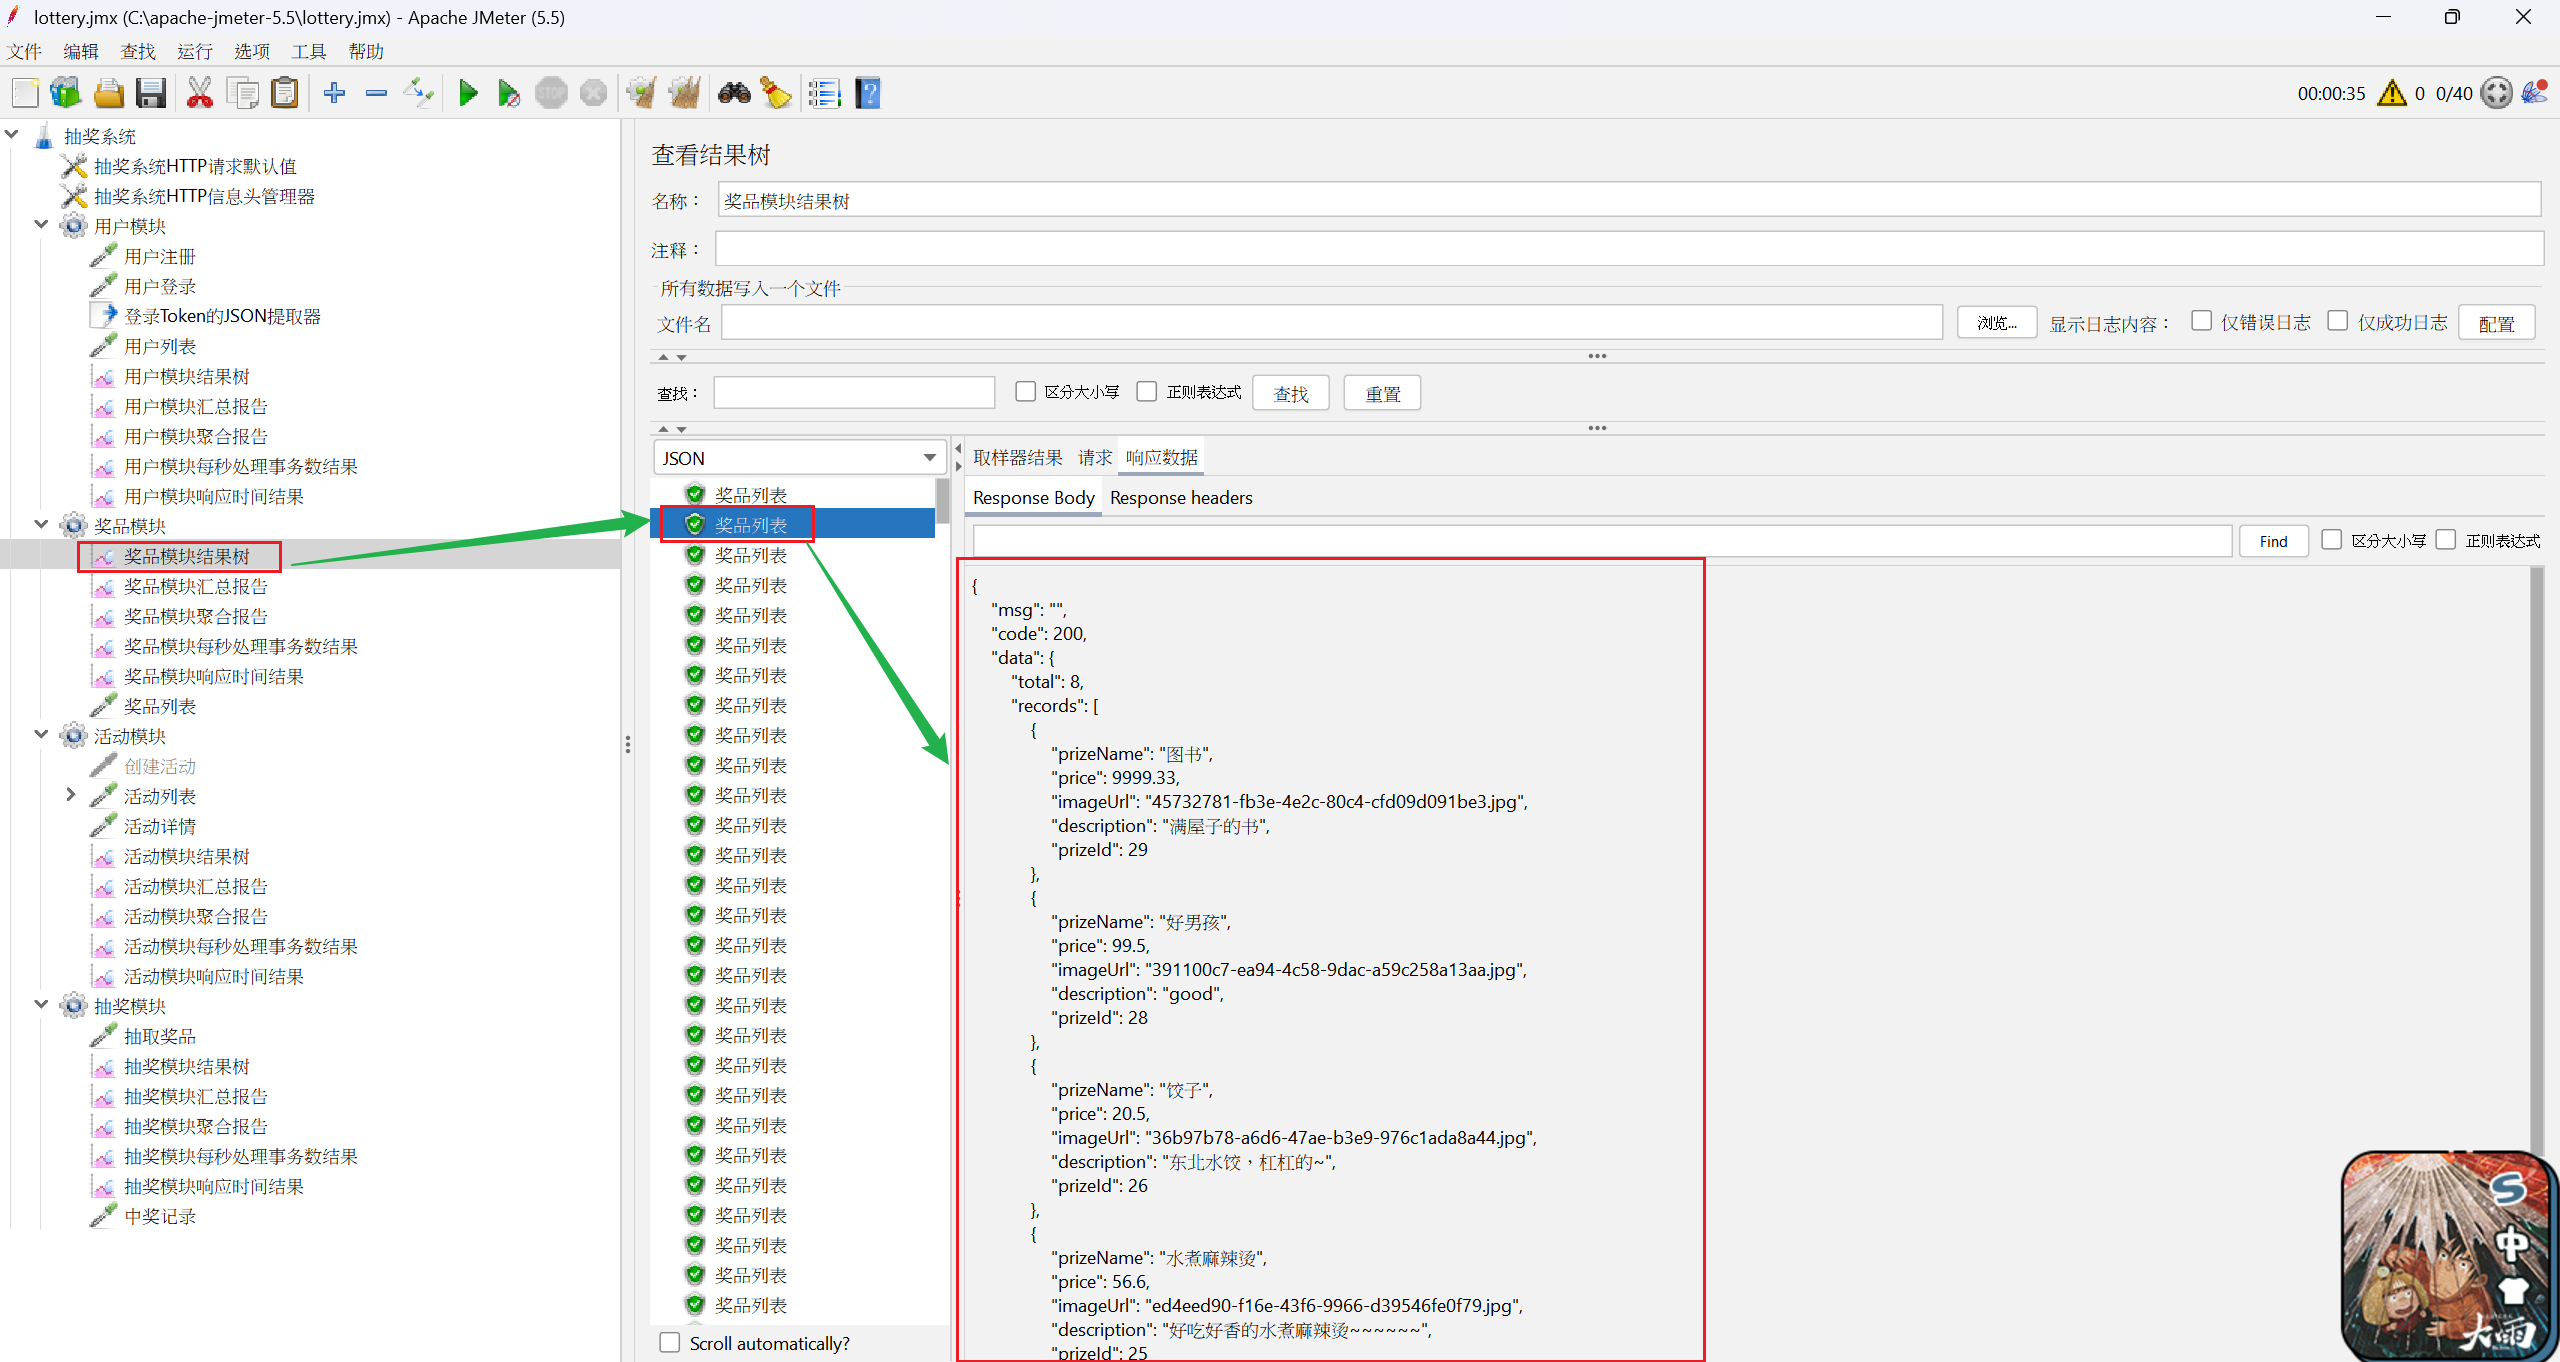
Task: Click the Function Helper list icon
Action: click(x=824, y=94)
